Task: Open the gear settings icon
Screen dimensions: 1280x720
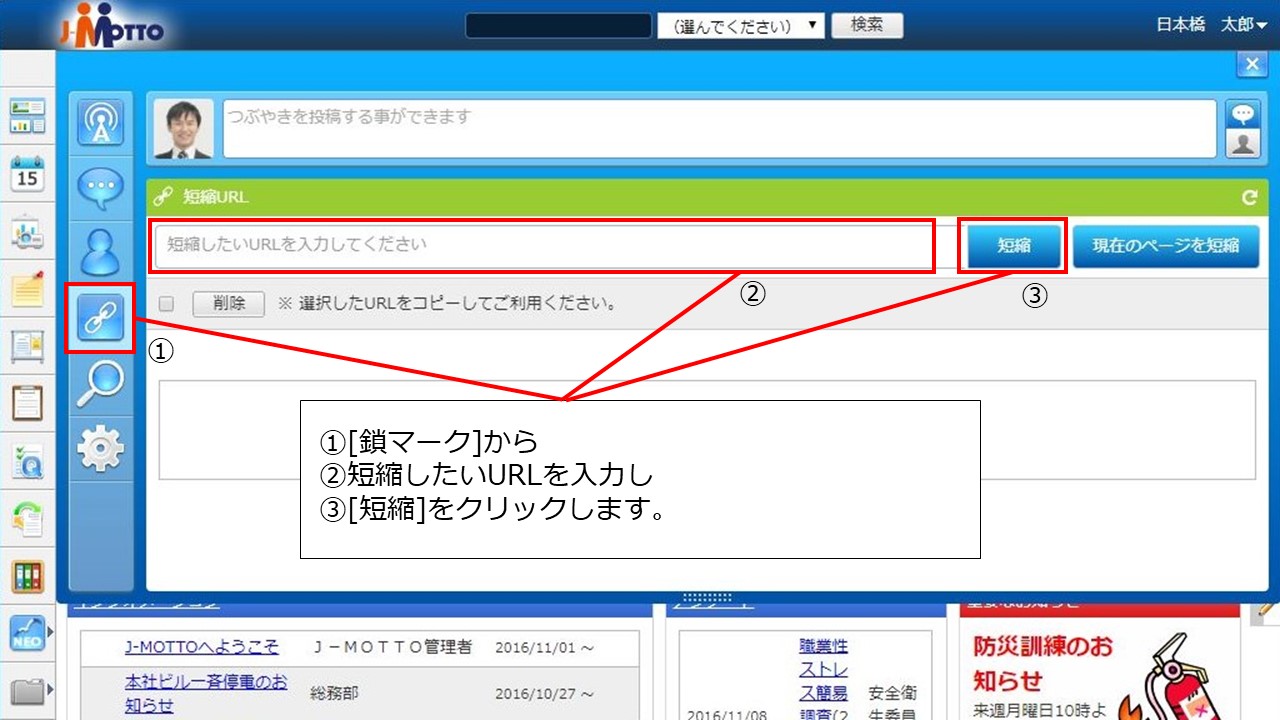Action: pyautogui.click(x=100, y=449)
